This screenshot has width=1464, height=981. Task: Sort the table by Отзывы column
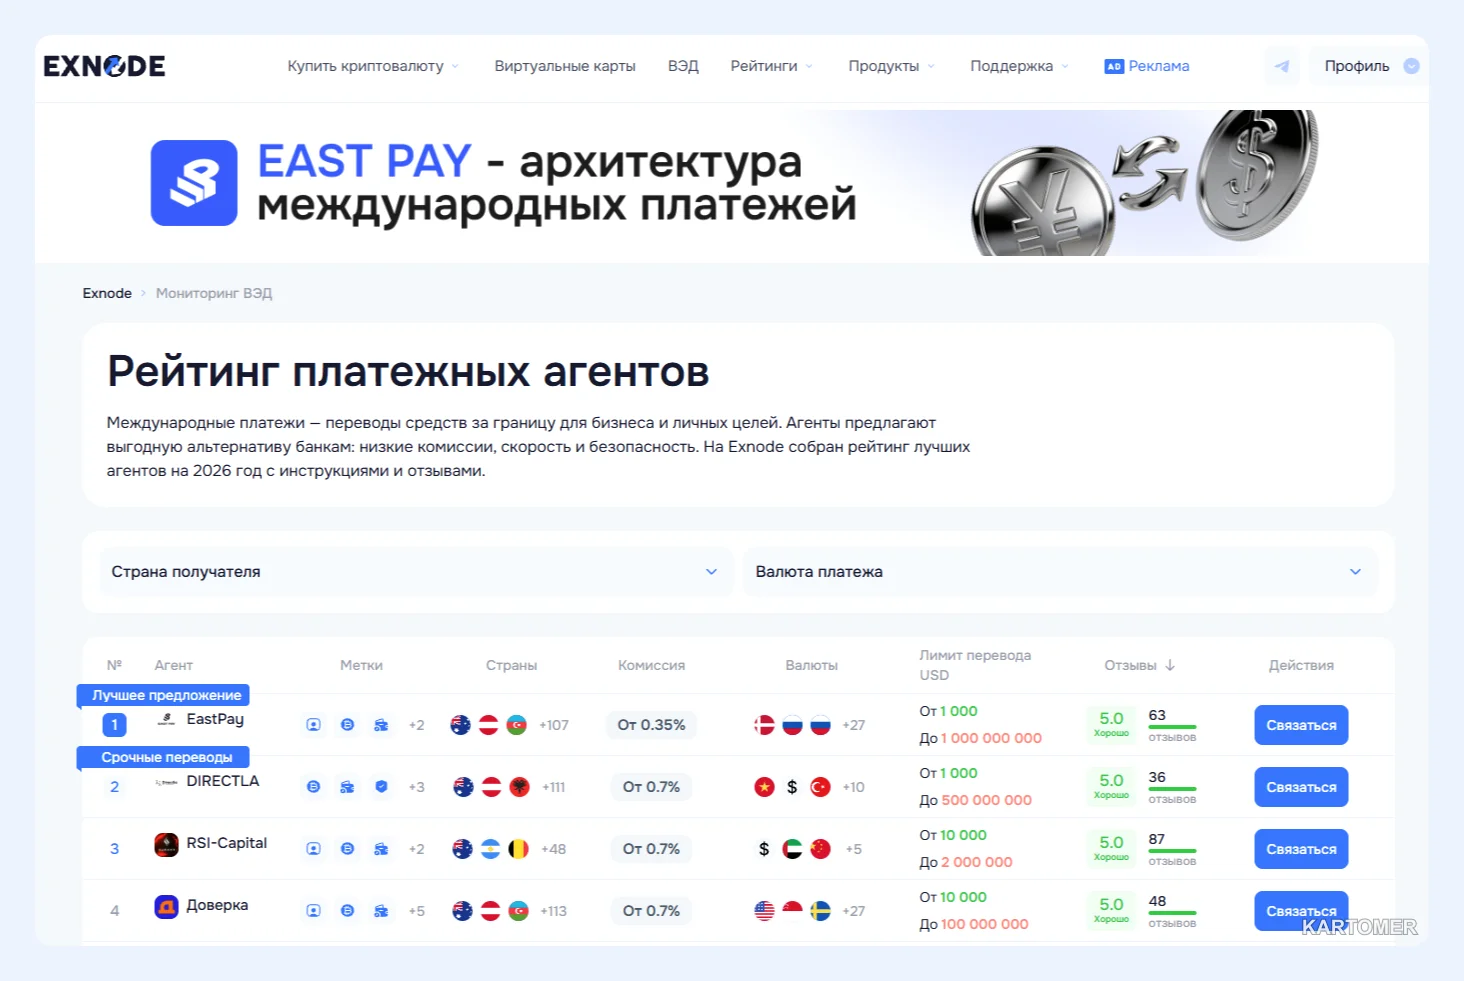click(x=1139, y=665)
